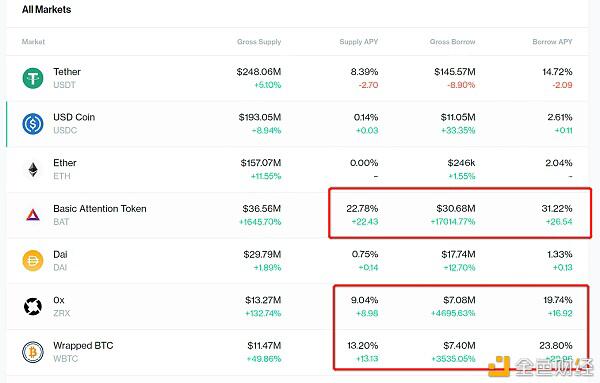The height and width of the screenshot is (383, 600).
Task: Click Ether borrow APY 2.04%
Action: [559, 163]
